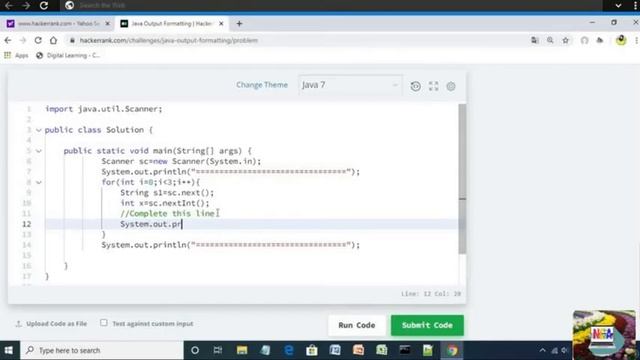This screenshot has height=360, width=640.
Task: Click the String s1=sc.next(); line
Action: coord(167,193)
